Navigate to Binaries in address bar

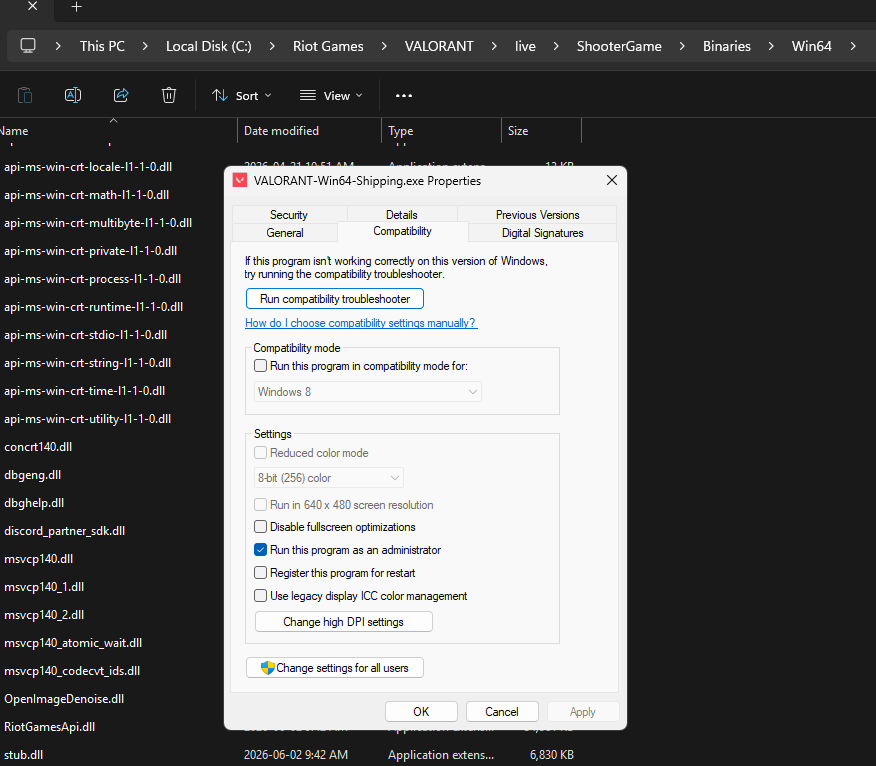726,46
